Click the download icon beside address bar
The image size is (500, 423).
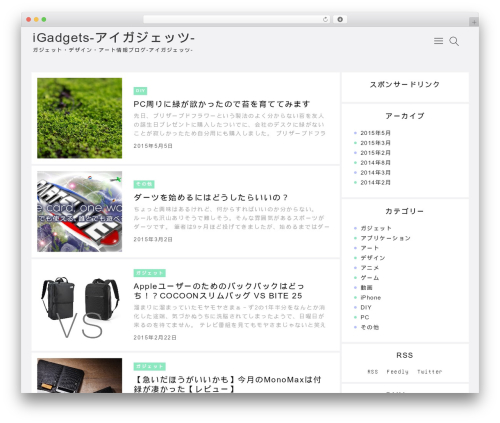[x=340, y=19]
